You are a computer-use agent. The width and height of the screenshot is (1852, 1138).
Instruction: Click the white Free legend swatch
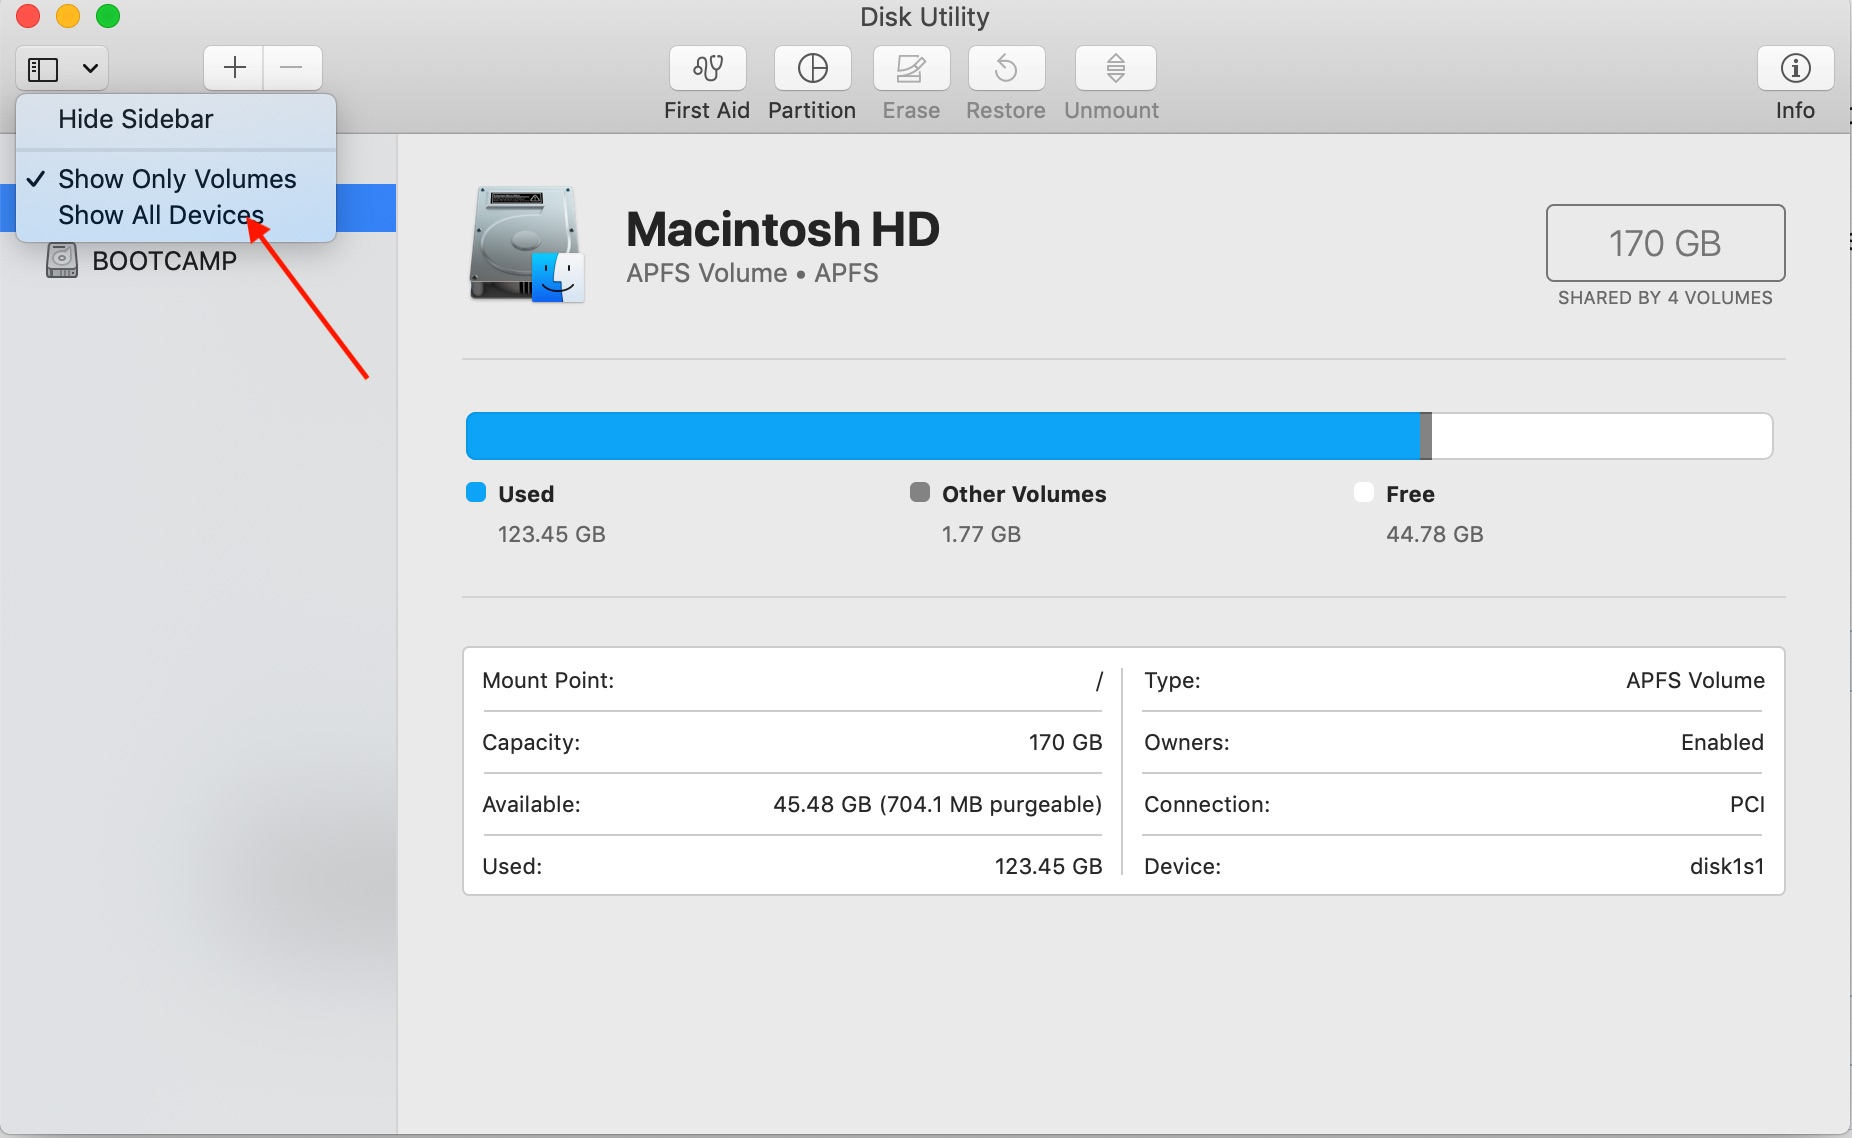1364,492
